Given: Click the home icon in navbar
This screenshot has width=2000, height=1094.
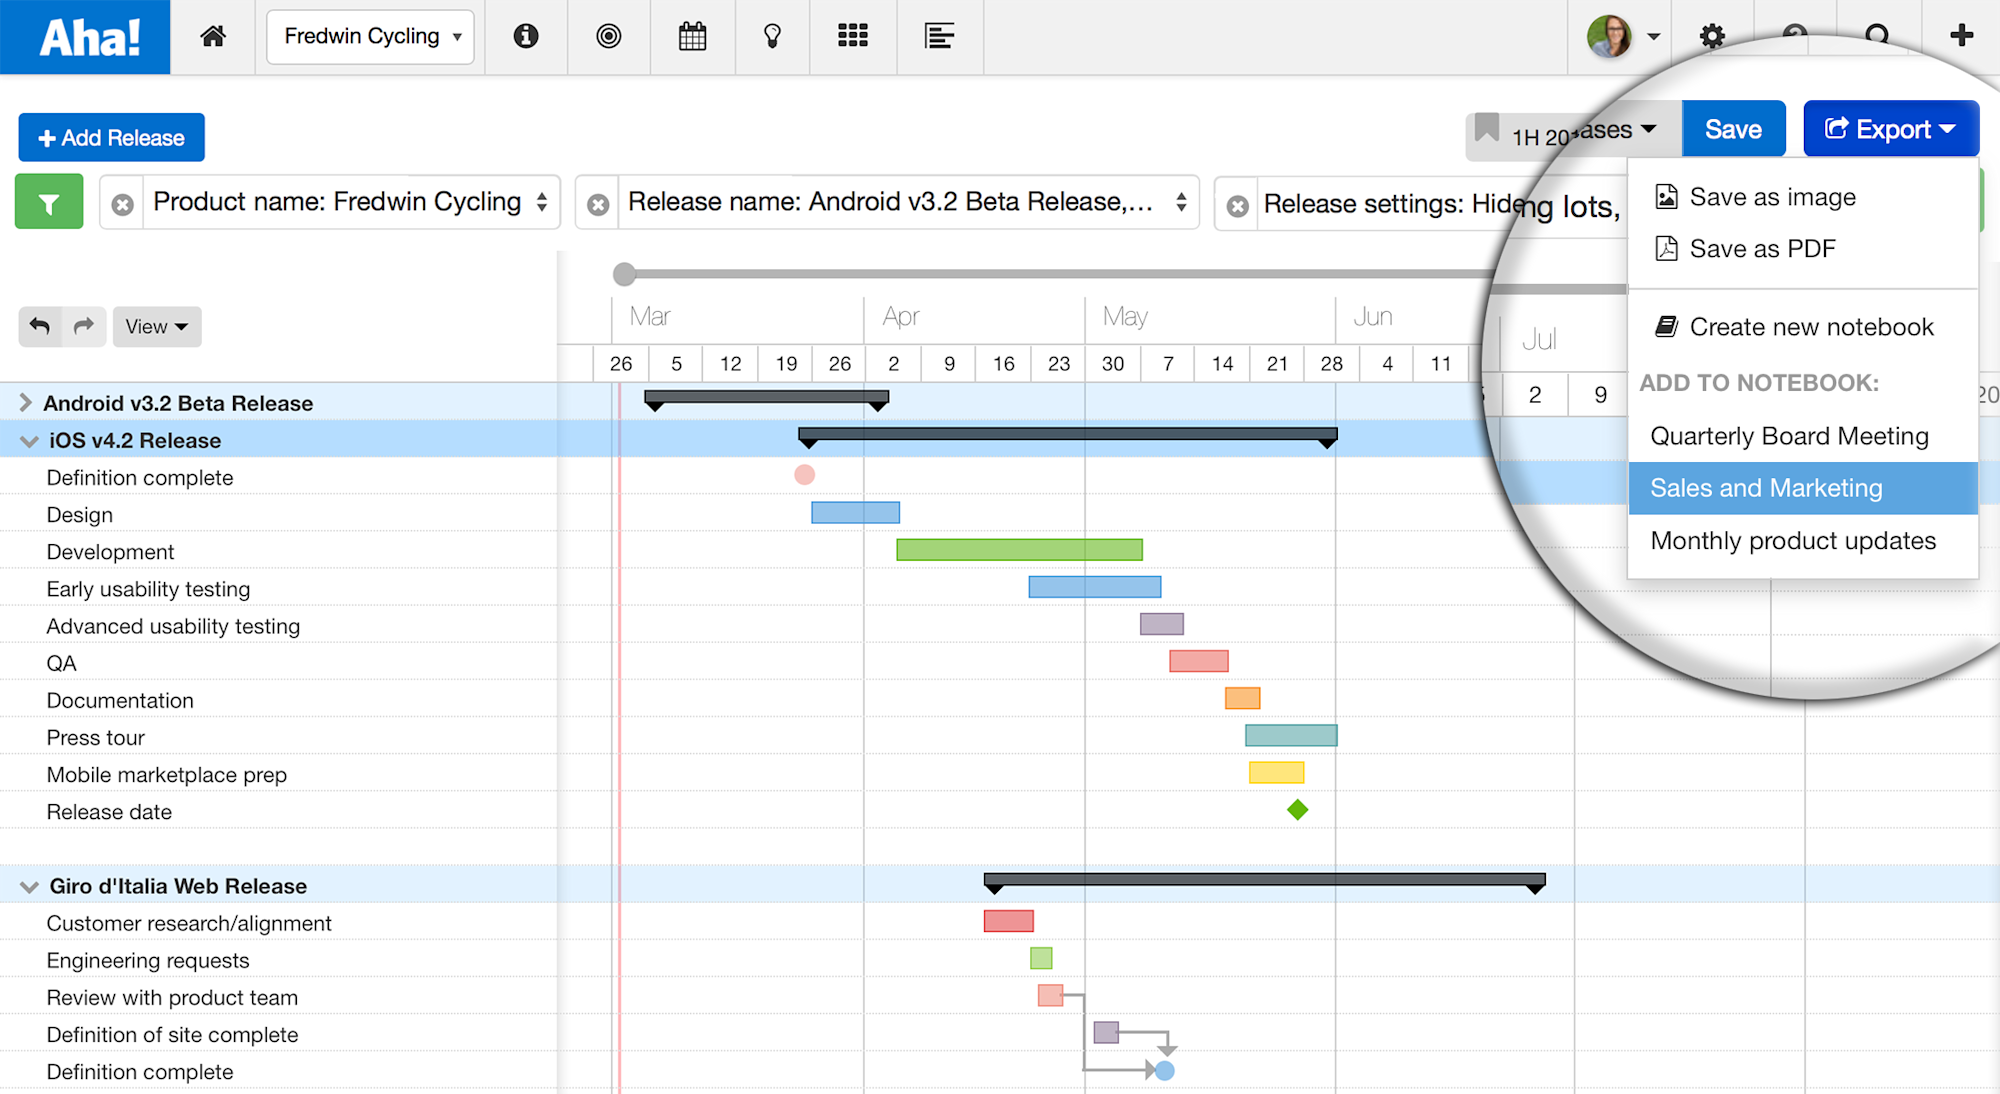Looking at the screenshot, I should point(213,37).
